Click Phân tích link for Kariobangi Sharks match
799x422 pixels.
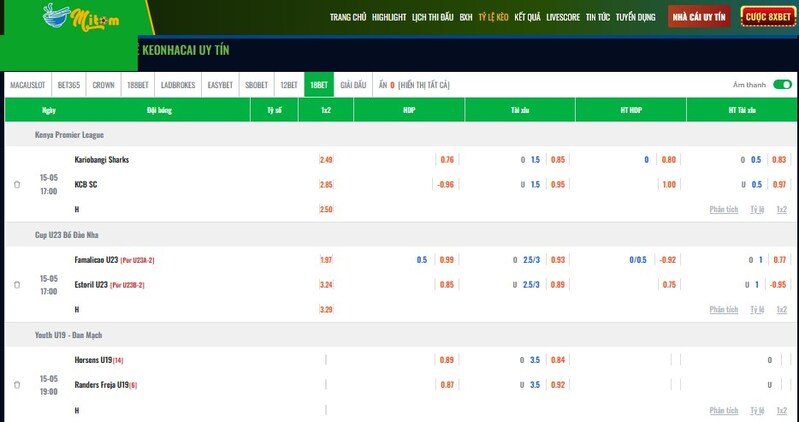click(724, 209)
